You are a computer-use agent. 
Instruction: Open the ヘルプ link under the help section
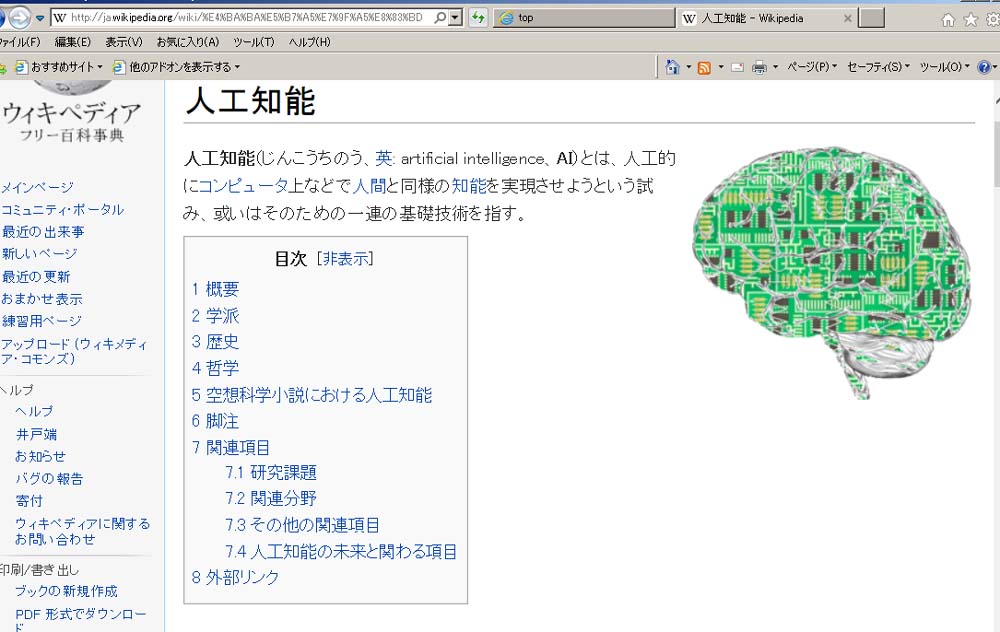click(x=34, y=411)
